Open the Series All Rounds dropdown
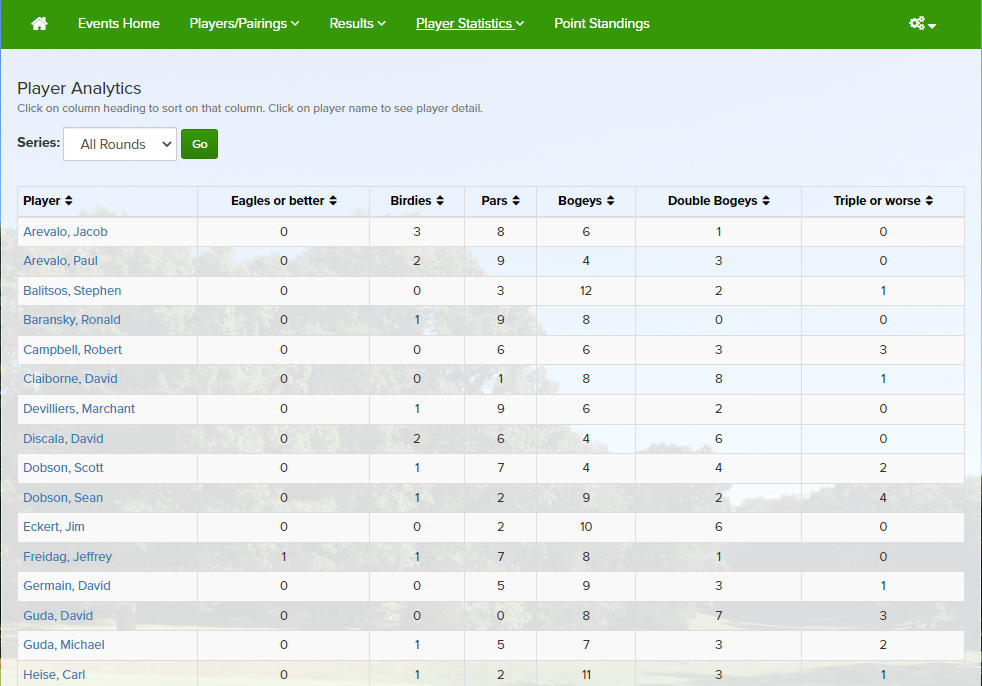The image size is (982, 686). click(120, 144)
